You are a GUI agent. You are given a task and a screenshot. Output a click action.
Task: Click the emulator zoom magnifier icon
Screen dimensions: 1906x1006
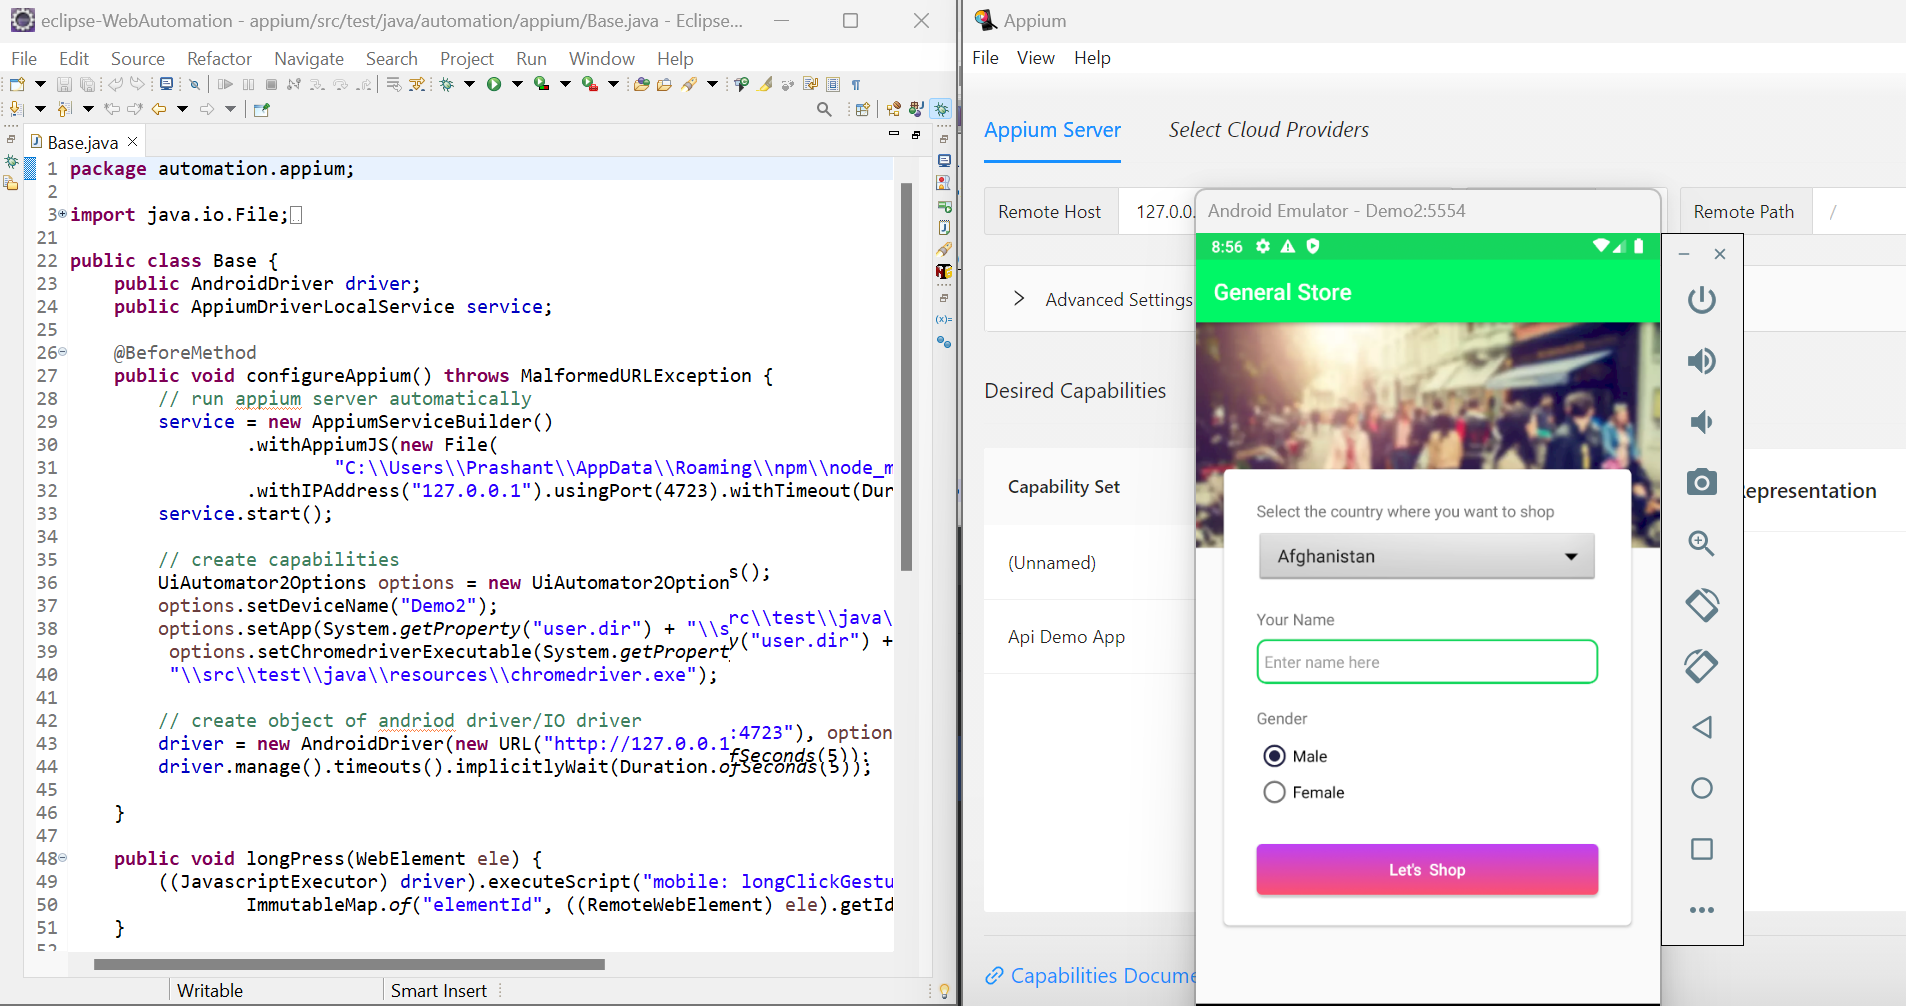1702,543
